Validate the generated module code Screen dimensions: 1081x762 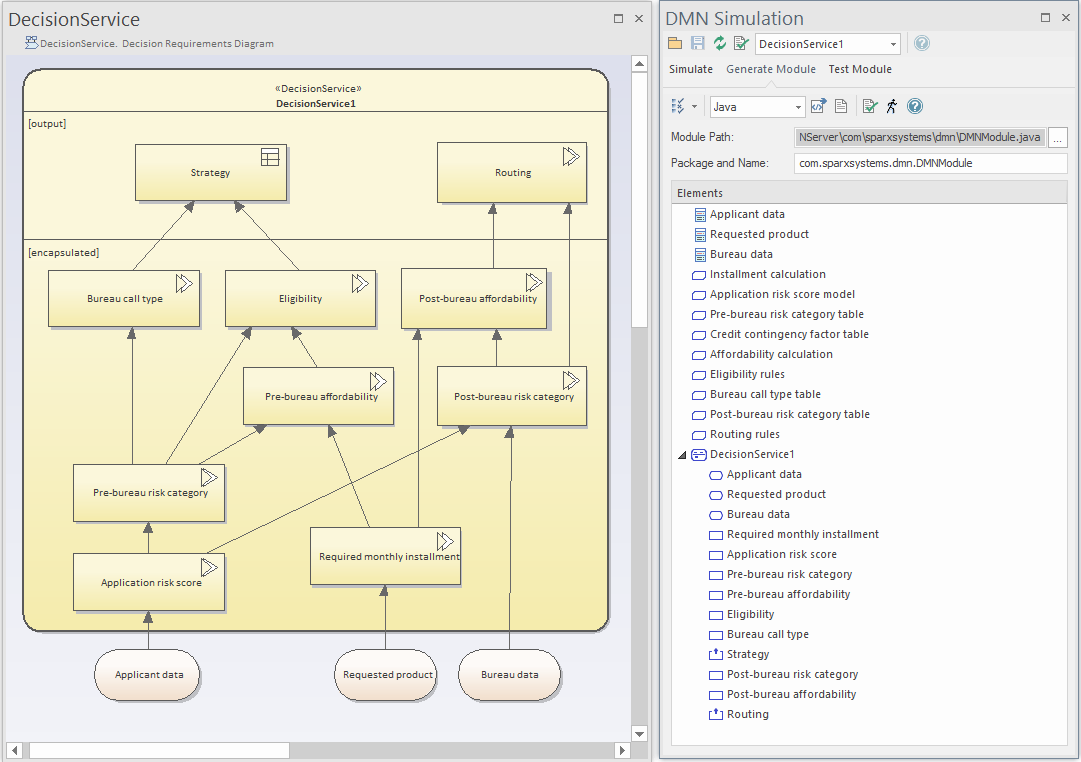(x=869, y=105)
